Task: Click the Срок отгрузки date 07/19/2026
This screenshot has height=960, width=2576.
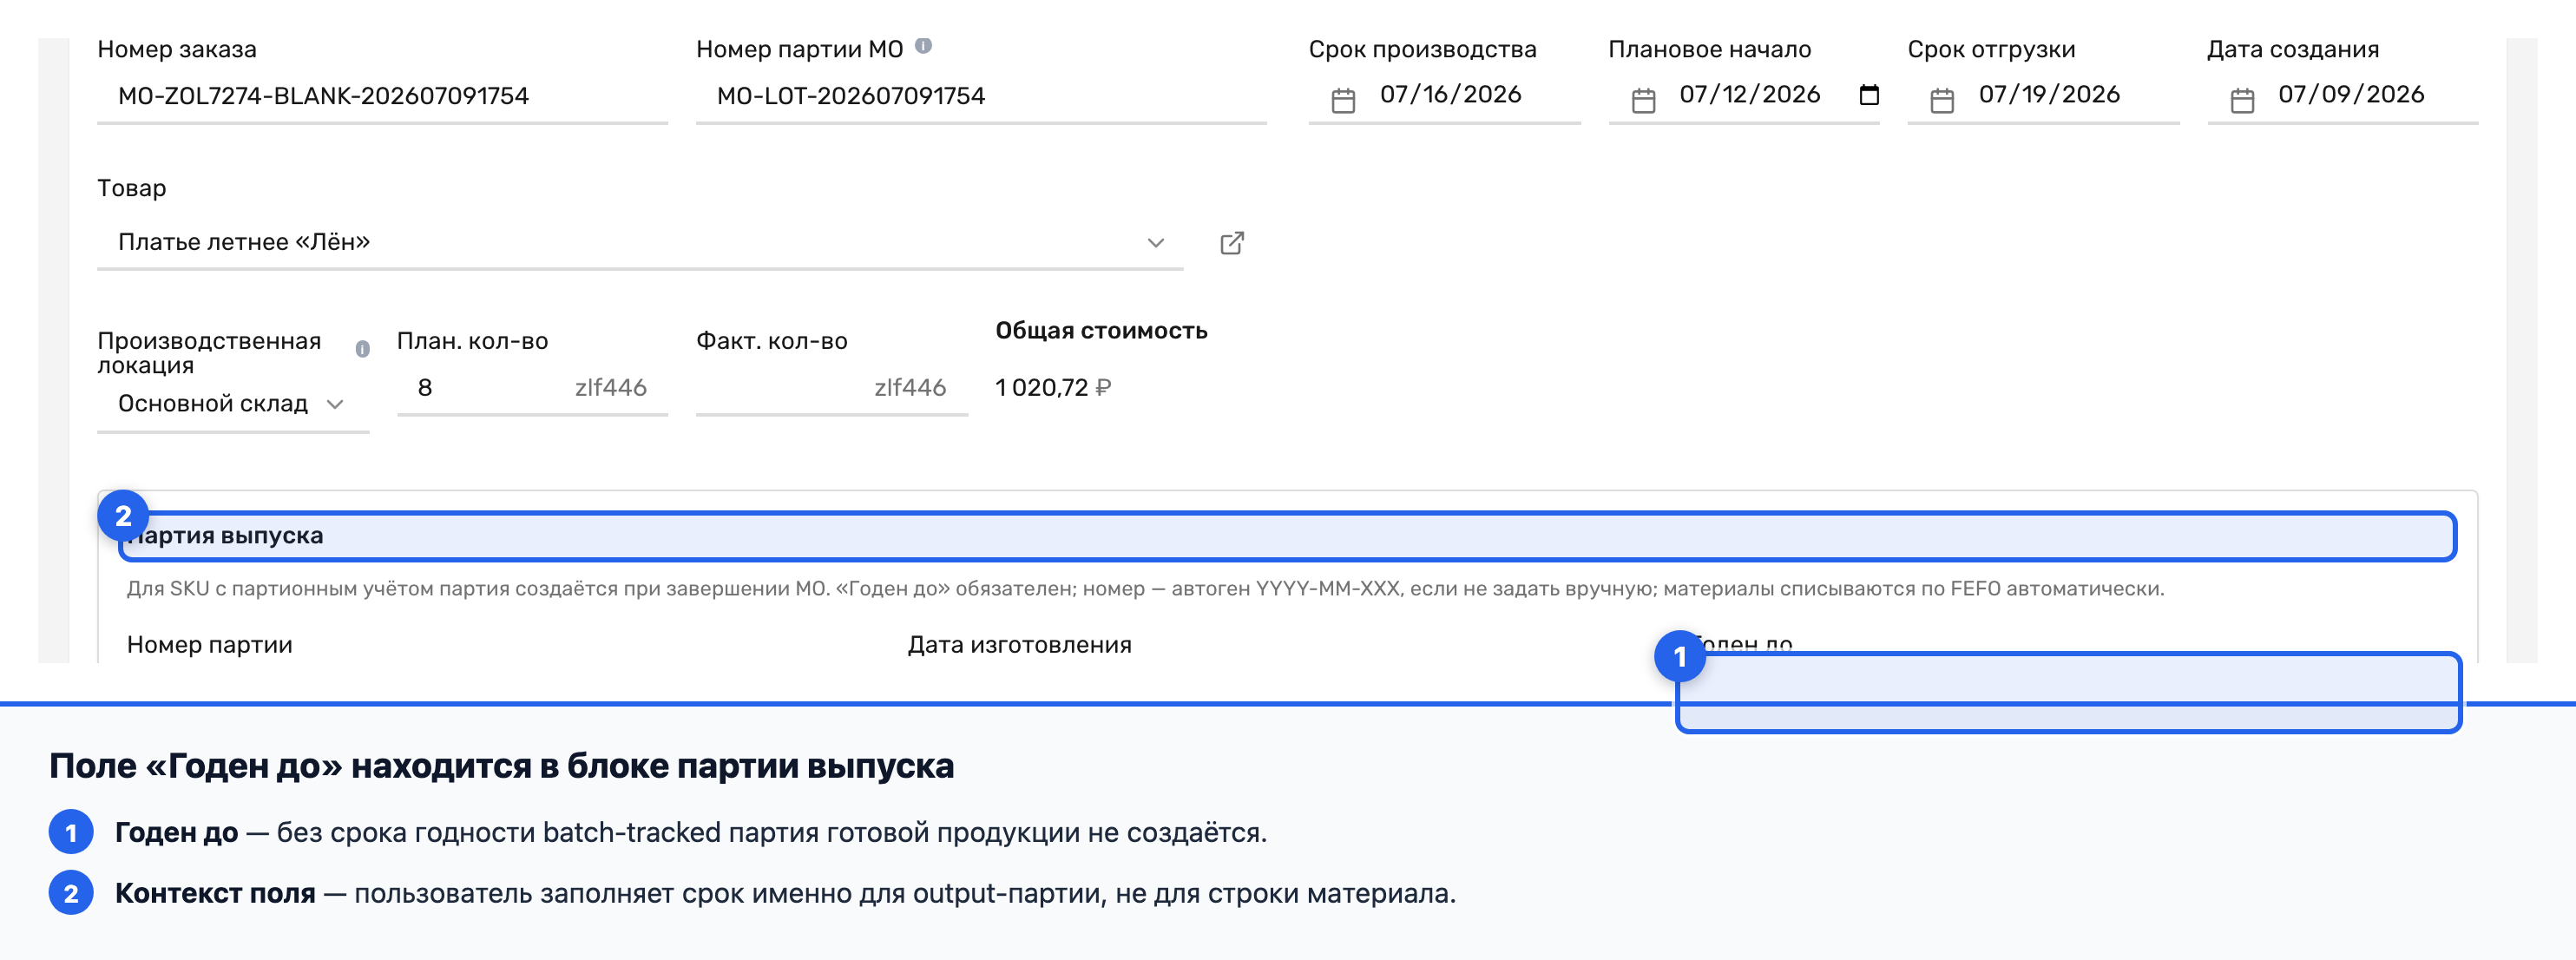Action: [2049, 95]
